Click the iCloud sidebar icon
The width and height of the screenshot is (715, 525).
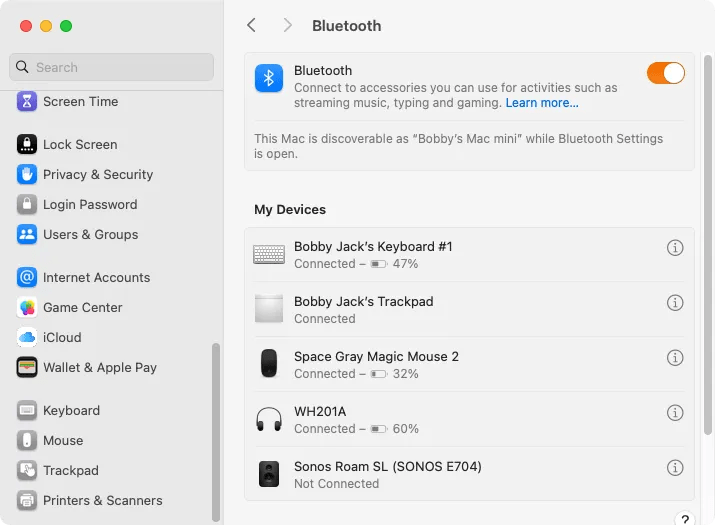[27, 338]
